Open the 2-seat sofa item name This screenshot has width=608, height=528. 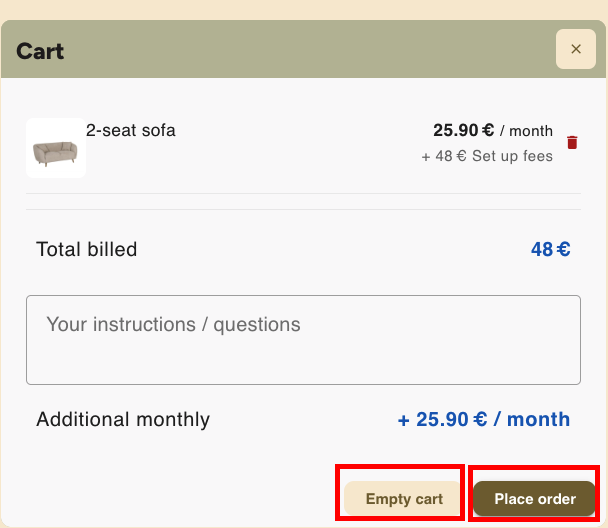[131, 130]
